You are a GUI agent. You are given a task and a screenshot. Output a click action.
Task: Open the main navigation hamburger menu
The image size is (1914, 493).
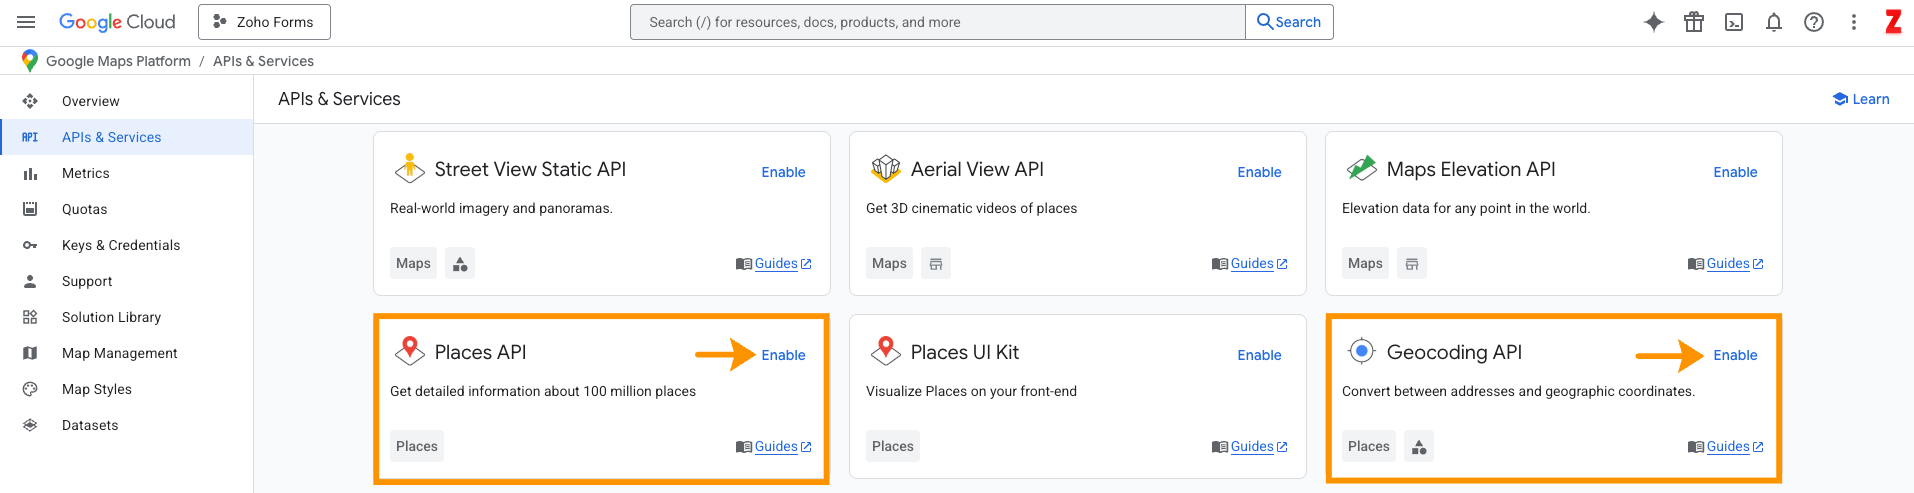pos(26,22)
